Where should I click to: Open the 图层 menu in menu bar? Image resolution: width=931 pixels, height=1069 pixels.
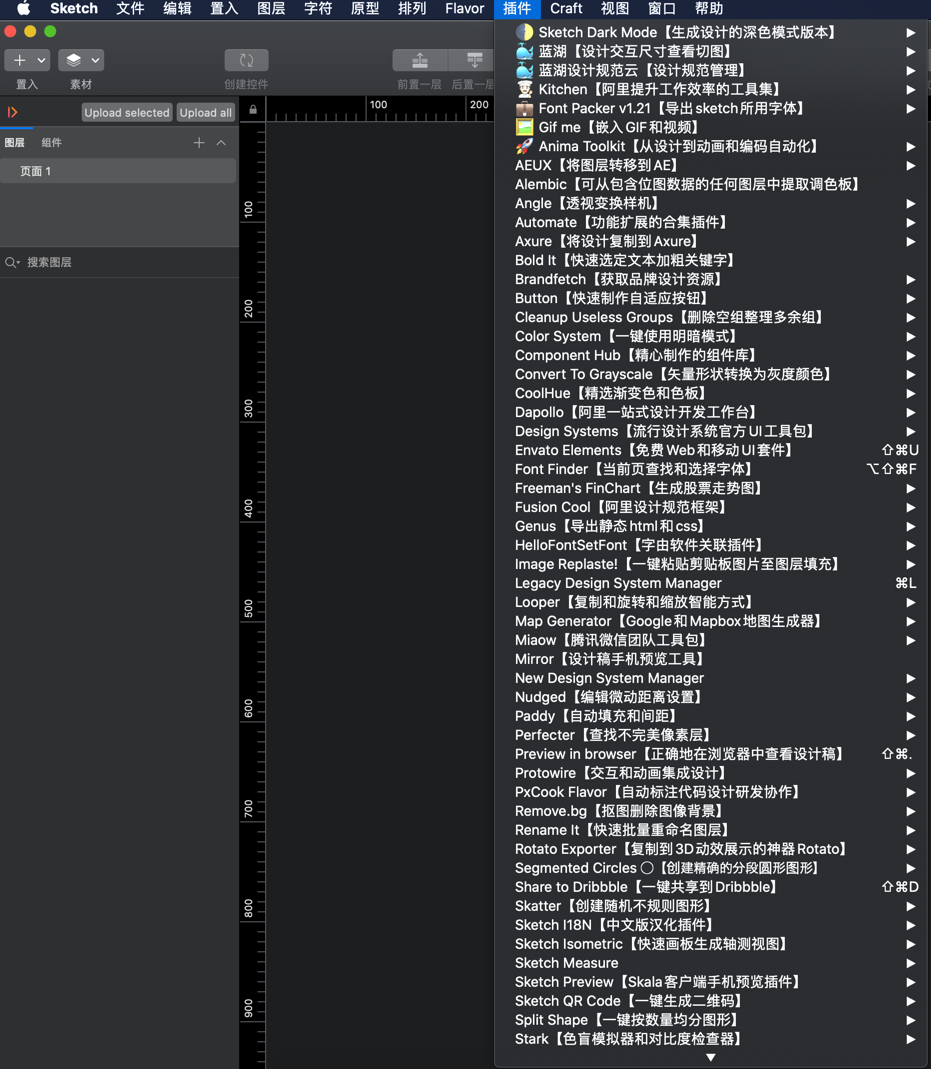pos(271,9)
